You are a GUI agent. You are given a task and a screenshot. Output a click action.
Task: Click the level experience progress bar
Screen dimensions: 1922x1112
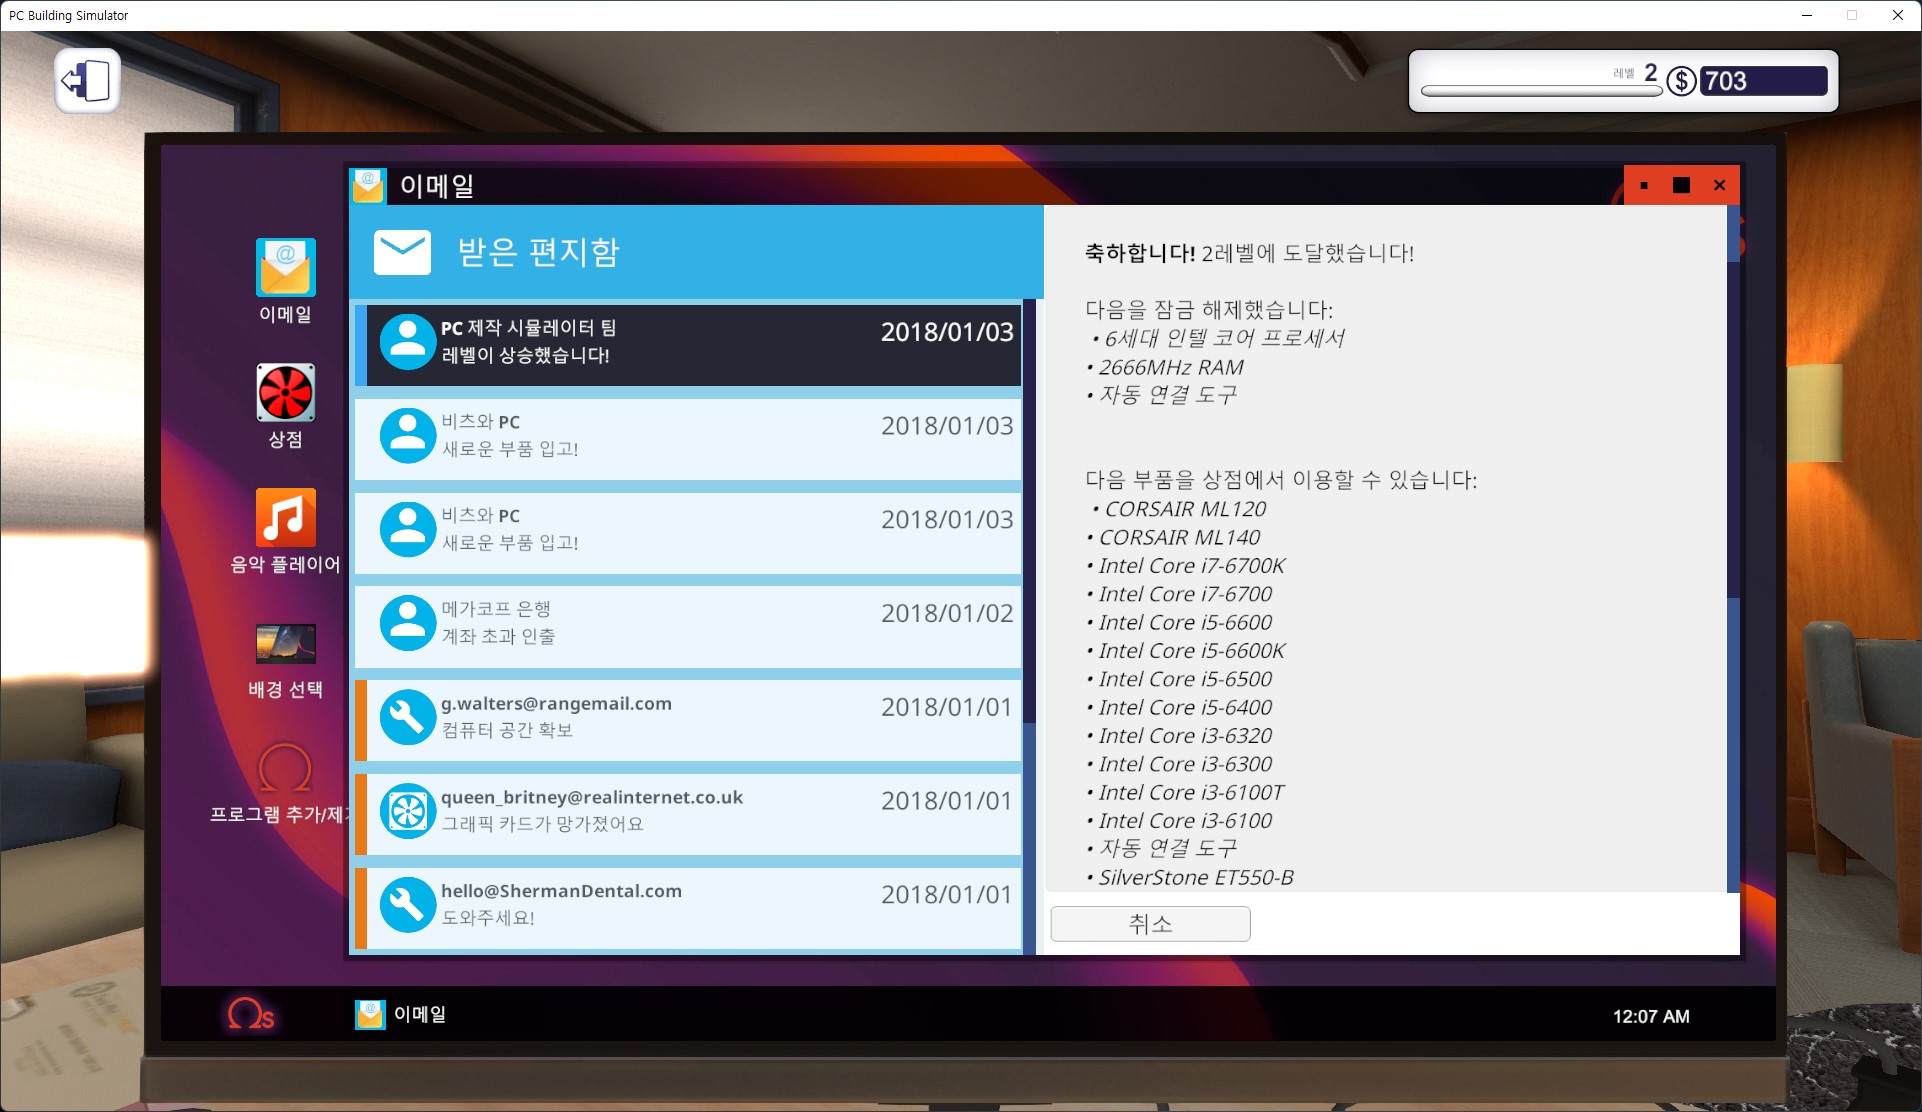pyautogui.click(x=1541, y=91)
